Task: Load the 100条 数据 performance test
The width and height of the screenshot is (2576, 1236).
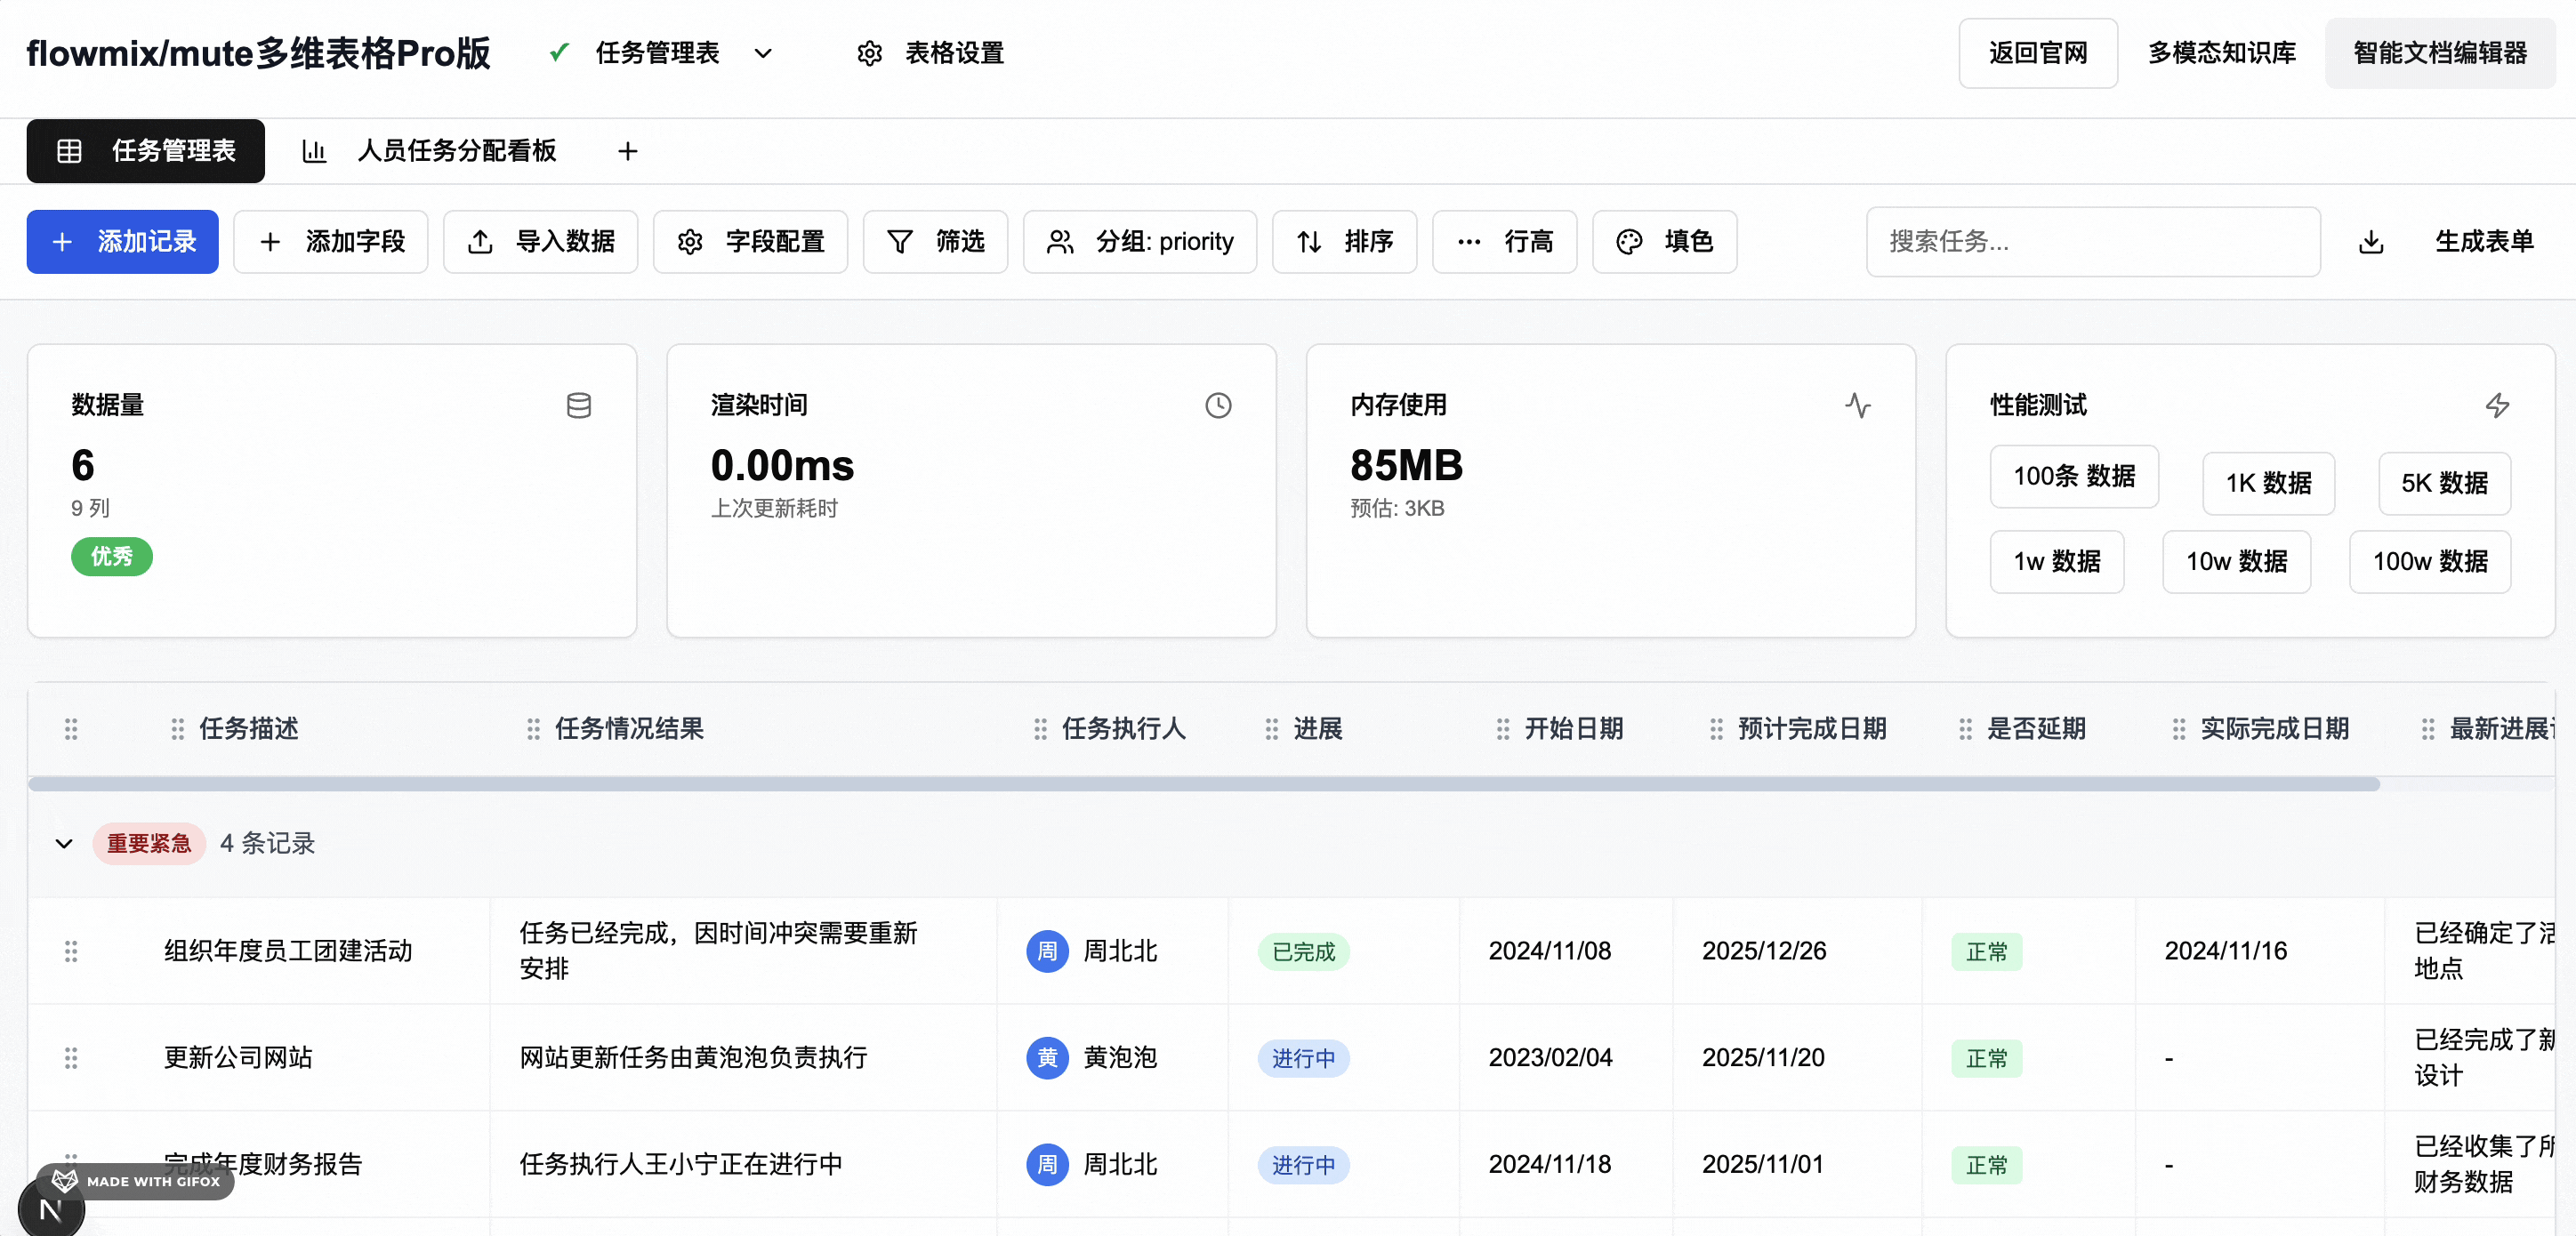Action: coord(2074,476)
